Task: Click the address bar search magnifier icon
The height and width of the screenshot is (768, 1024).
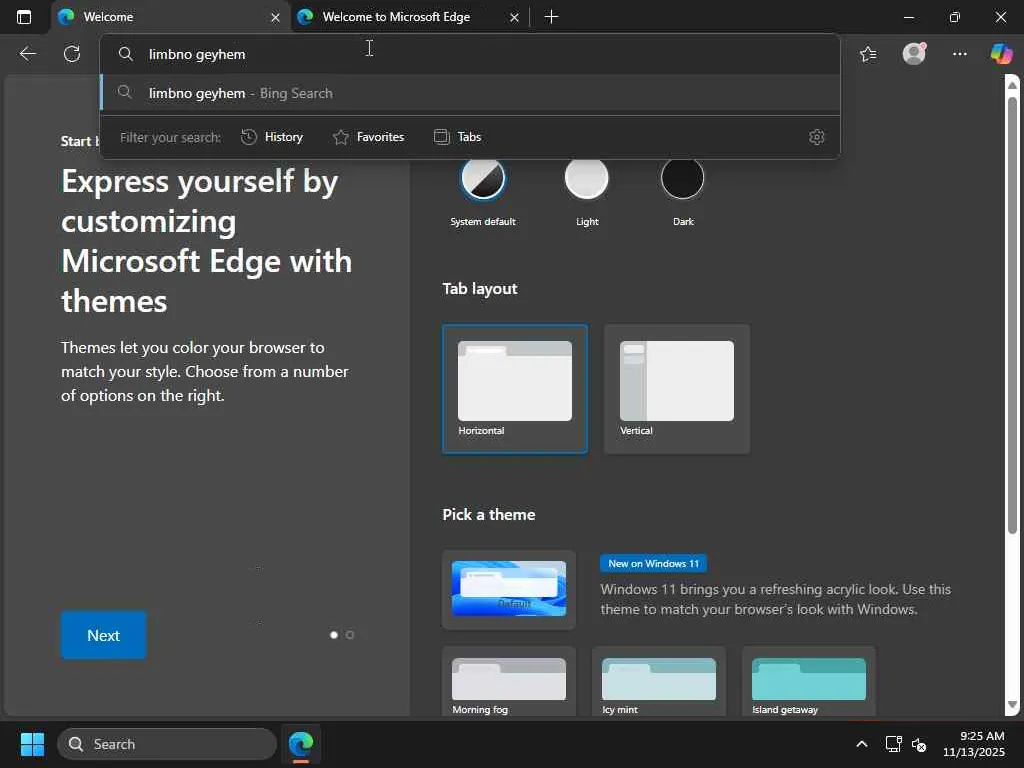Action: (125, 54)
